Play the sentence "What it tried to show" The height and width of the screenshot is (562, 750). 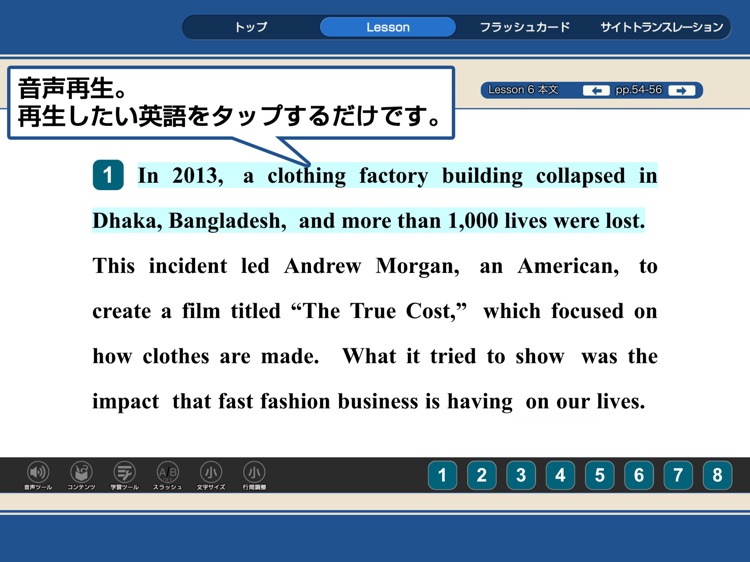click(x=453, y=356)
